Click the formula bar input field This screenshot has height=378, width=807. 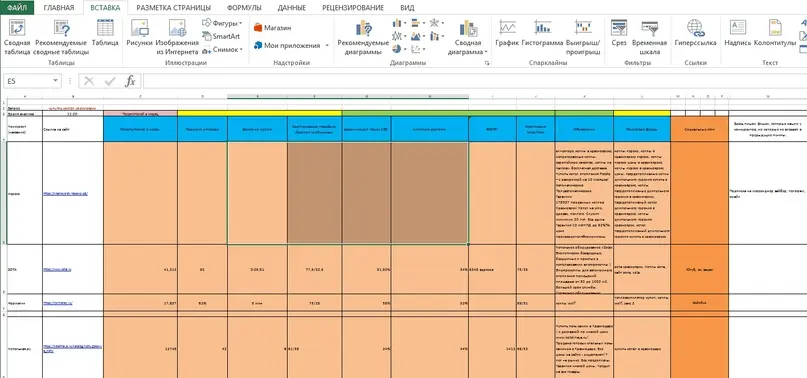[x=473, y=81]
